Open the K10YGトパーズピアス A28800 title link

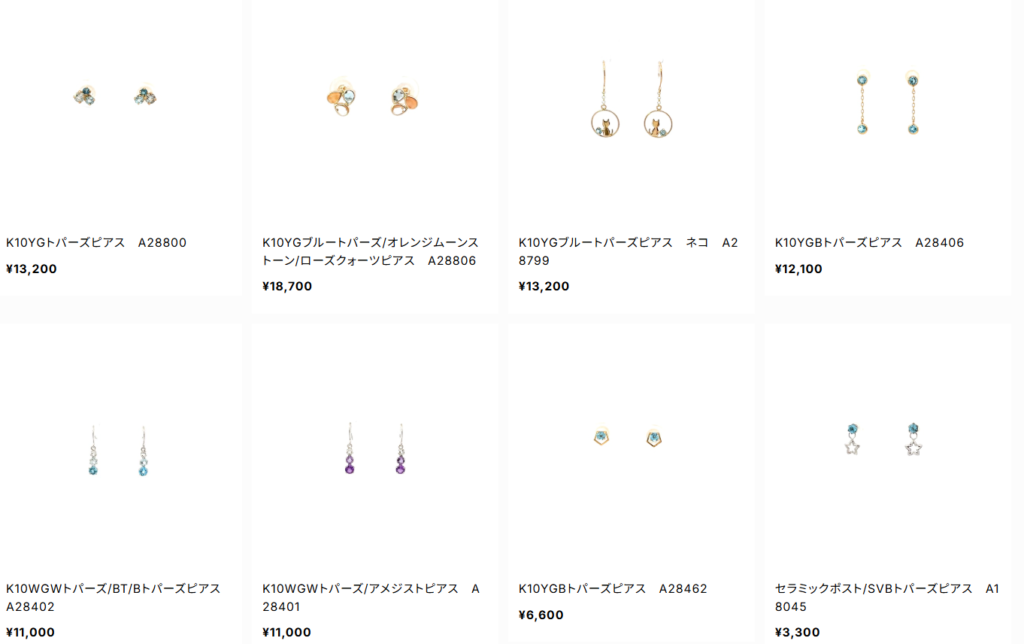point(97,242)
